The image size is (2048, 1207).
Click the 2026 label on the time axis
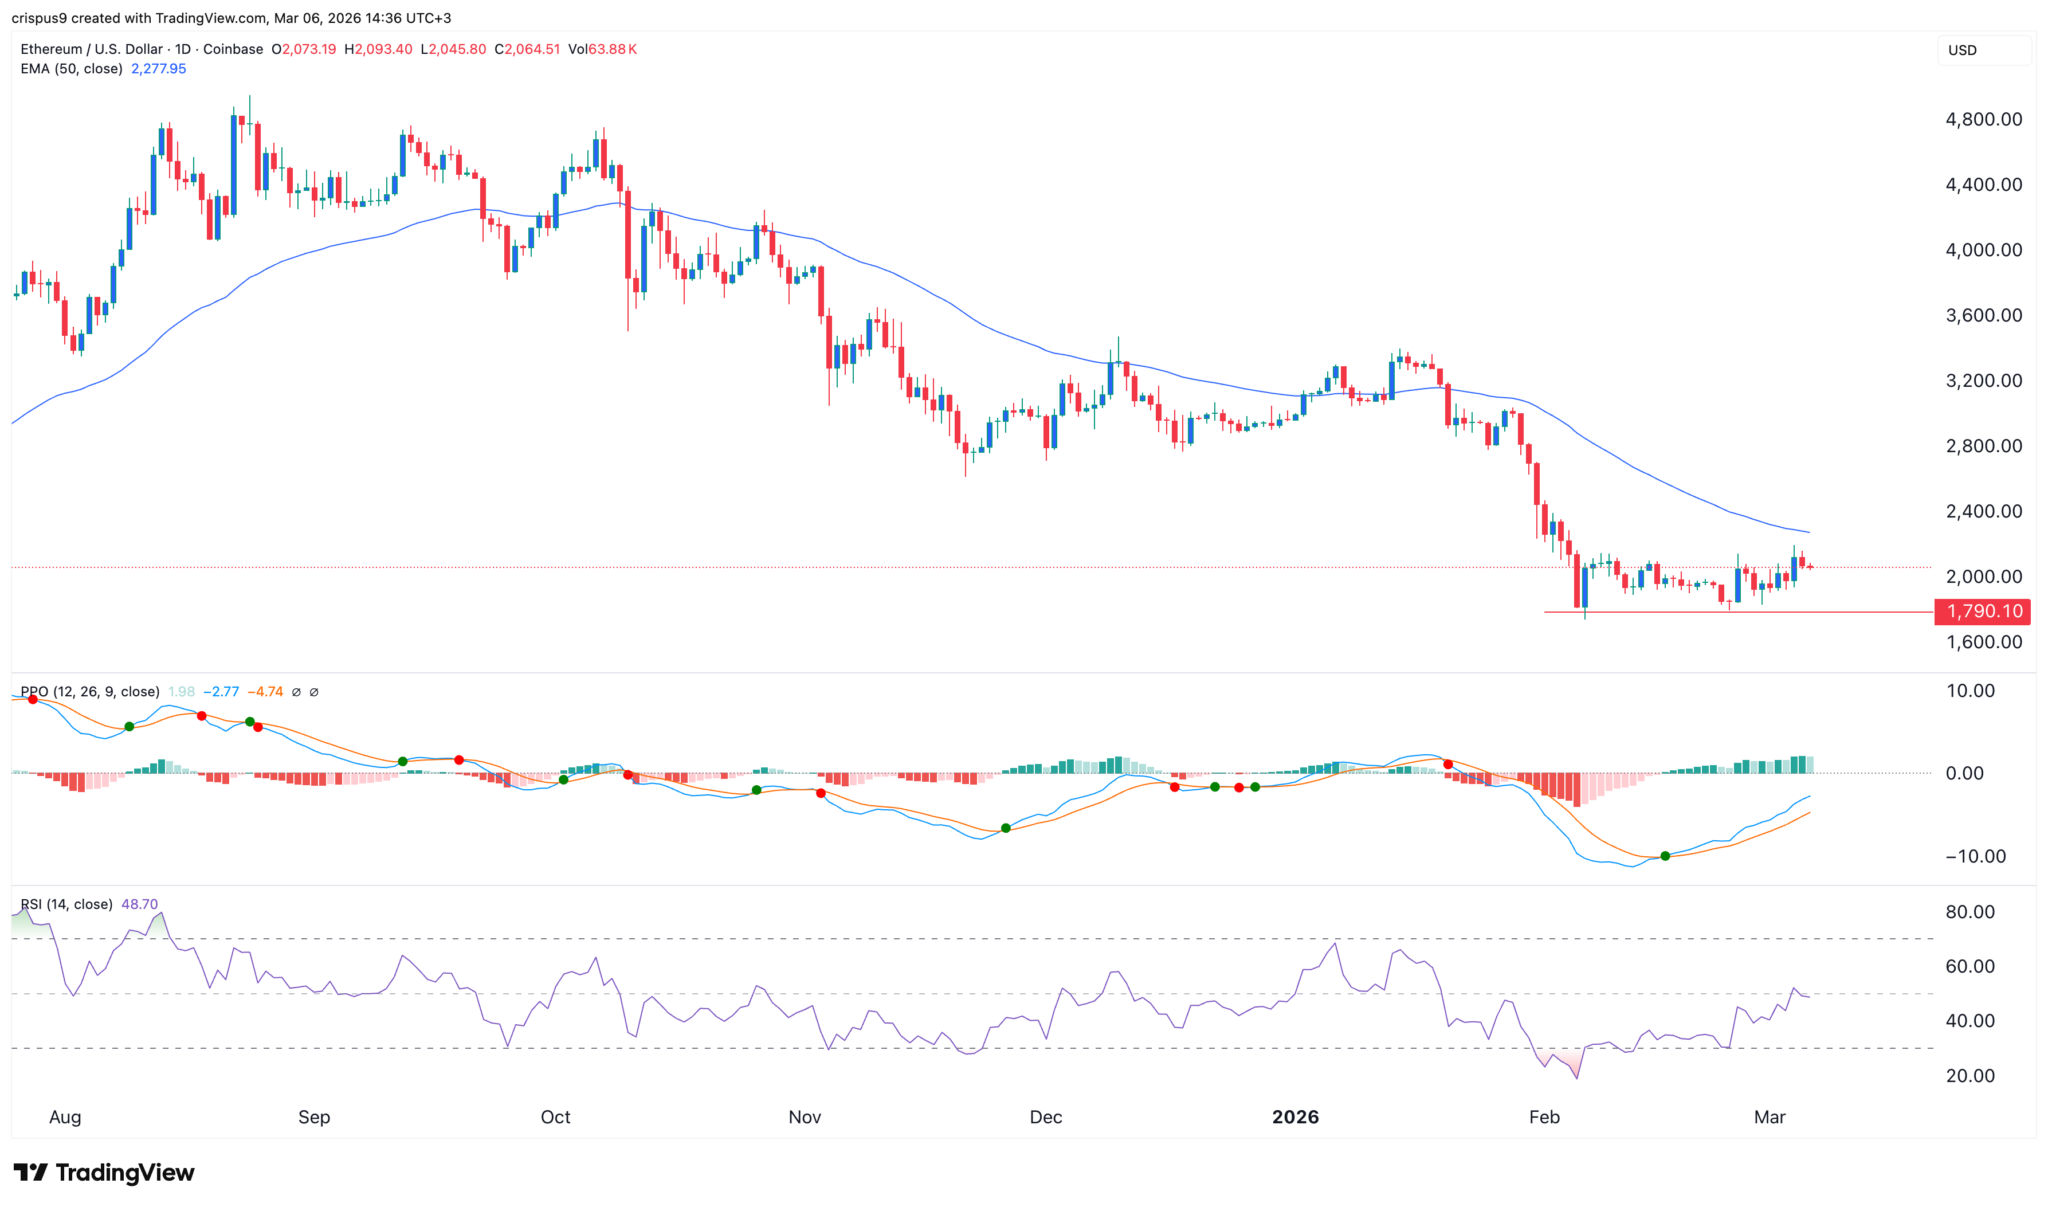click(1295, 1117)
